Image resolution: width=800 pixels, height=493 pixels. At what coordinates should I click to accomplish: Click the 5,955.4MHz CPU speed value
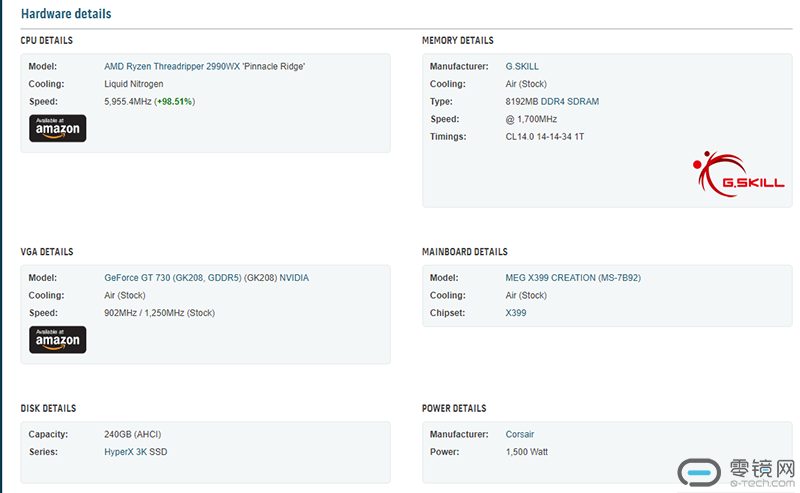pyautogui.click(x=128, y=102)
